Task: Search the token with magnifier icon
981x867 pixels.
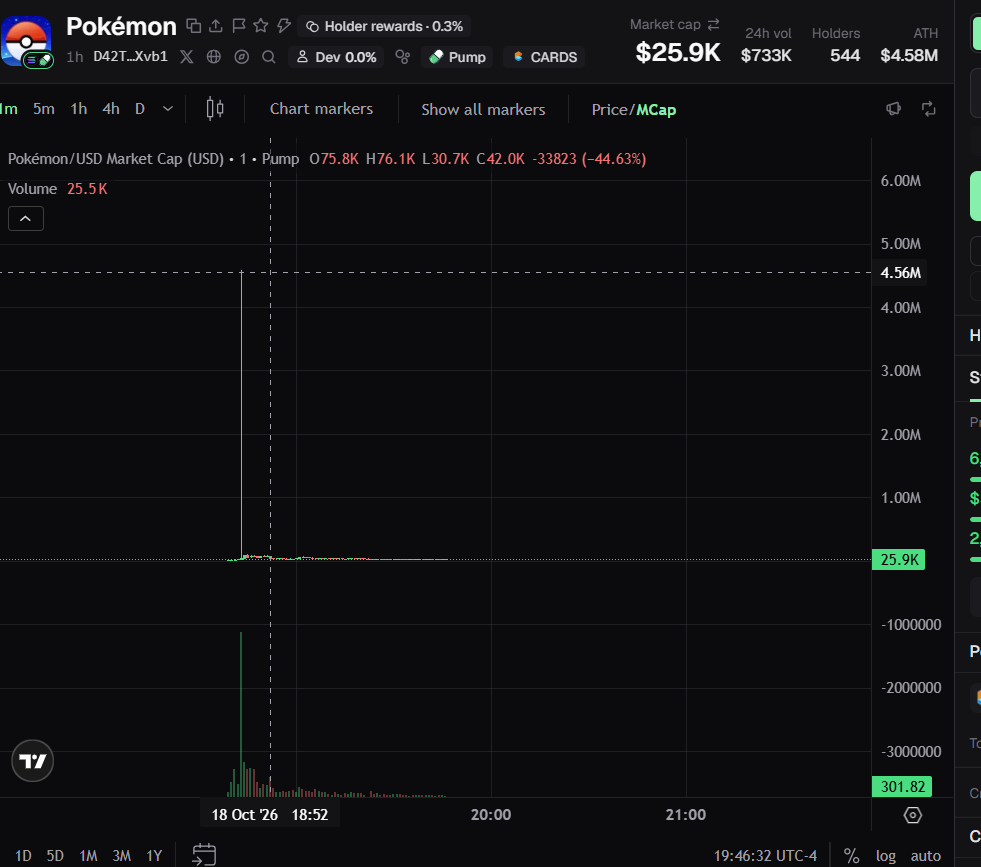Action: pos(269,57)
